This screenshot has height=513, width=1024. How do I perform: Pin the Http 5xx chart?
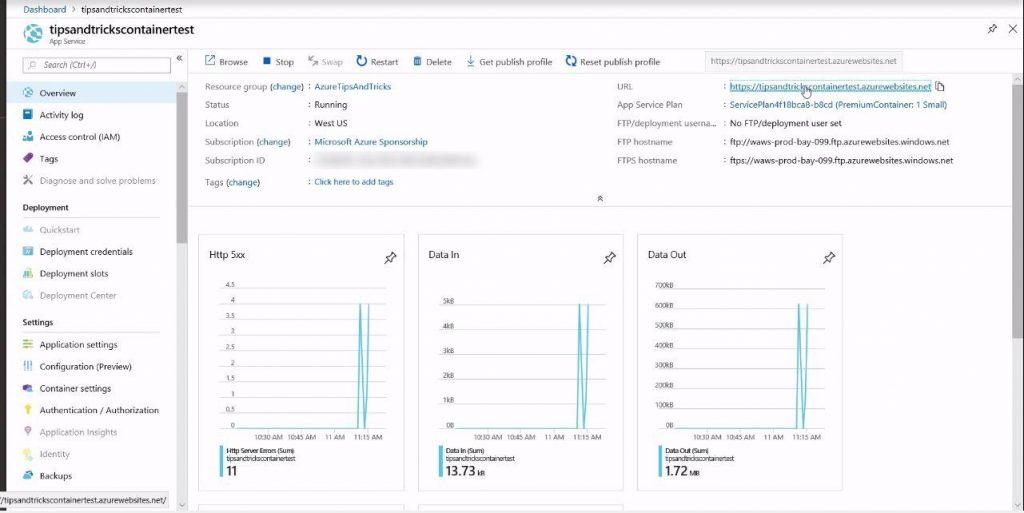[390, 258]
